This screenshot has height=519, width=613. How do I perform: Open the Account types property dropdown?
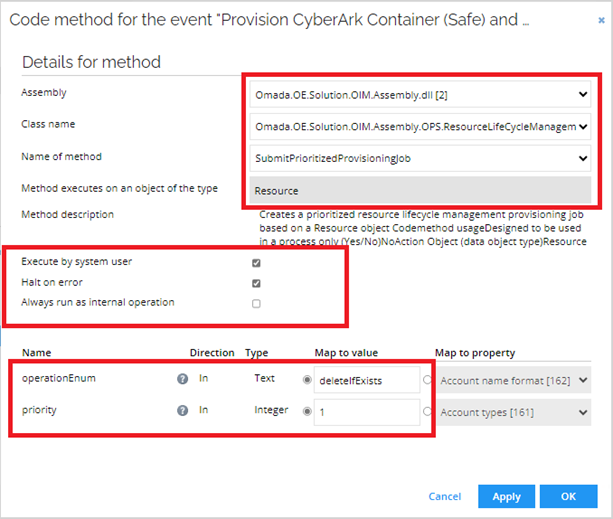click(514, 412)
